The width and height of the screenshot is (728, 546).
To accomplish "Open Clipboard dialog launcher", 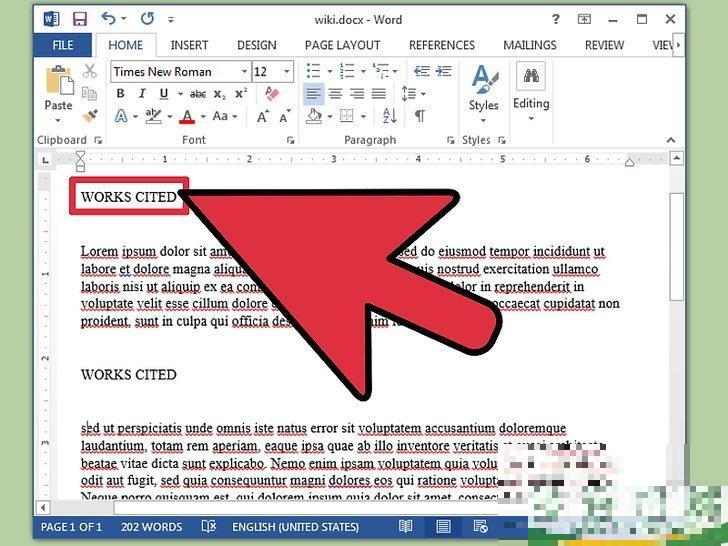I will tap(98, 140).
